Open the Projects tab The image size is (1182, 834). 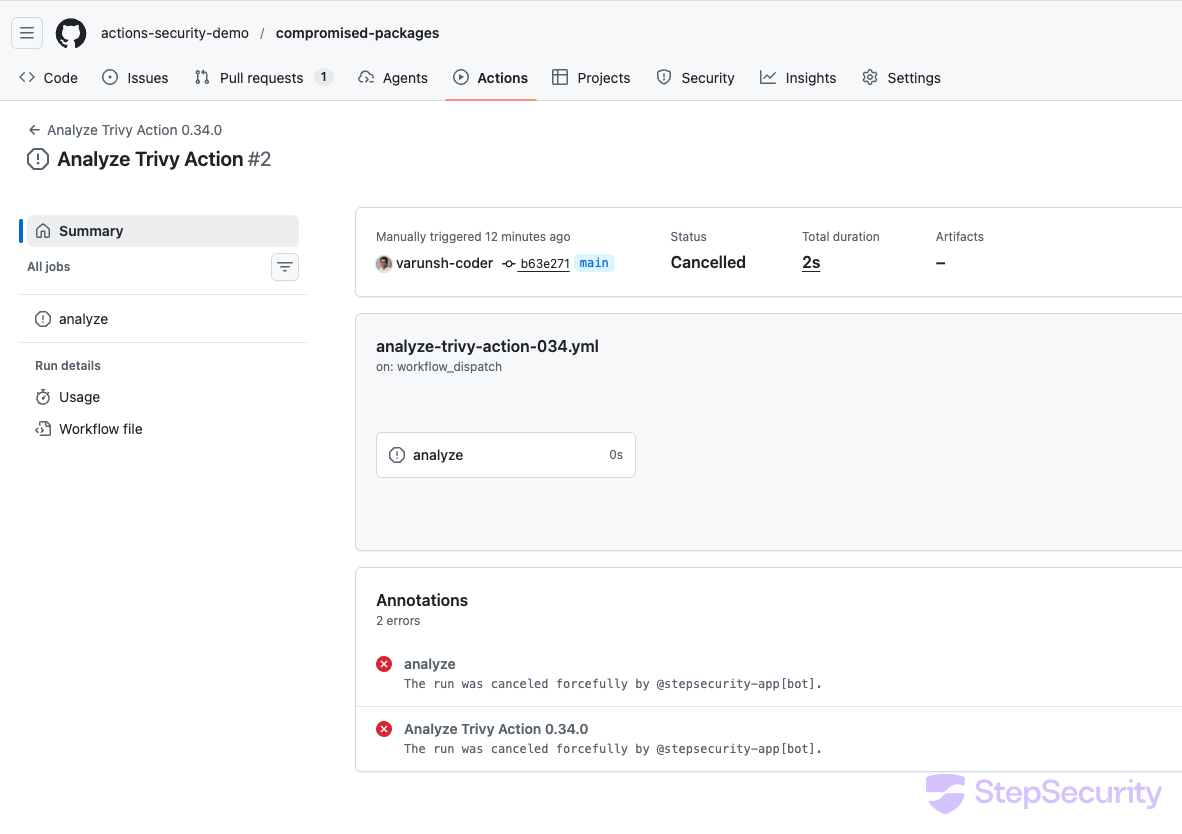pyautogui.click(x=591, y=78)
